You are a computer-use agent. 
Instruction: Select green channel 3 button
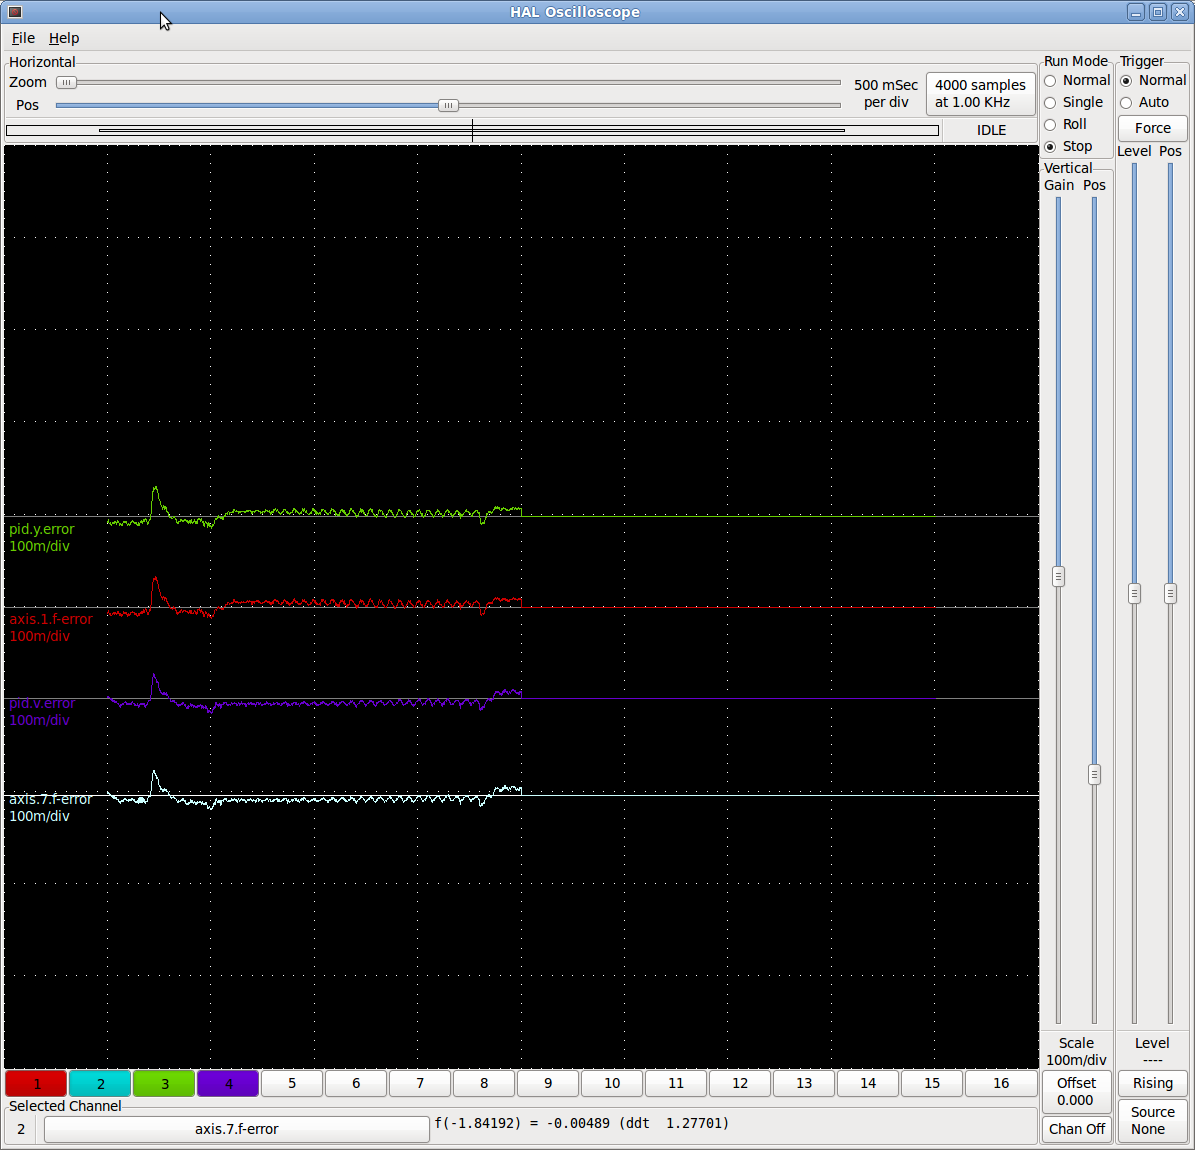164,1083
